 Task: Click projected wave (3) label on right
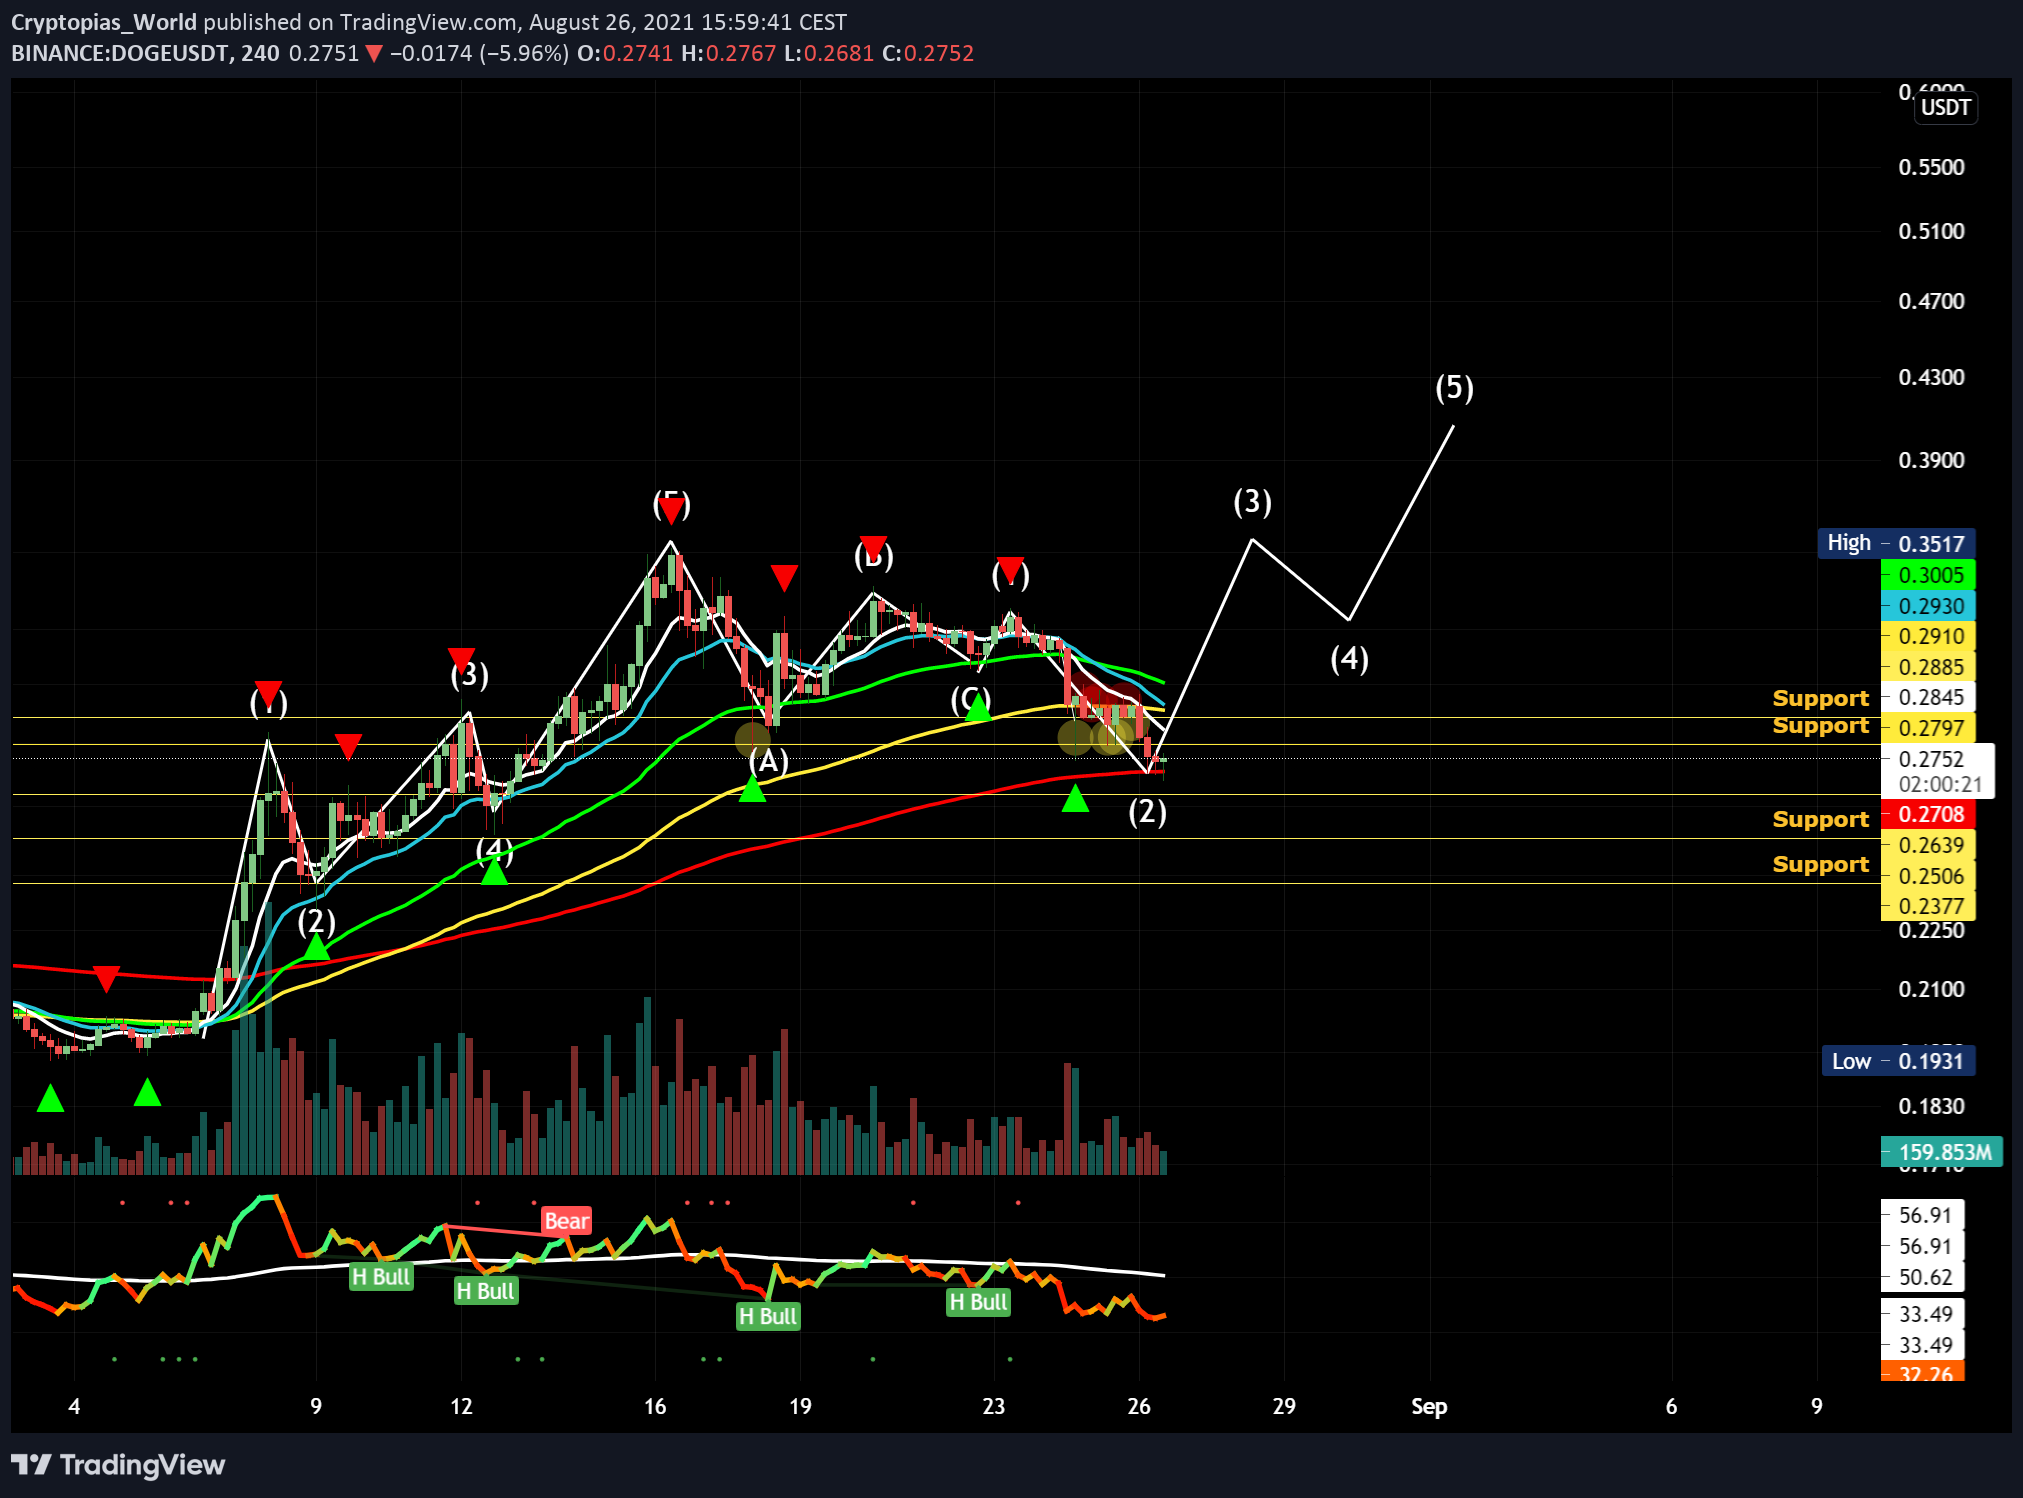(1252, 501)
